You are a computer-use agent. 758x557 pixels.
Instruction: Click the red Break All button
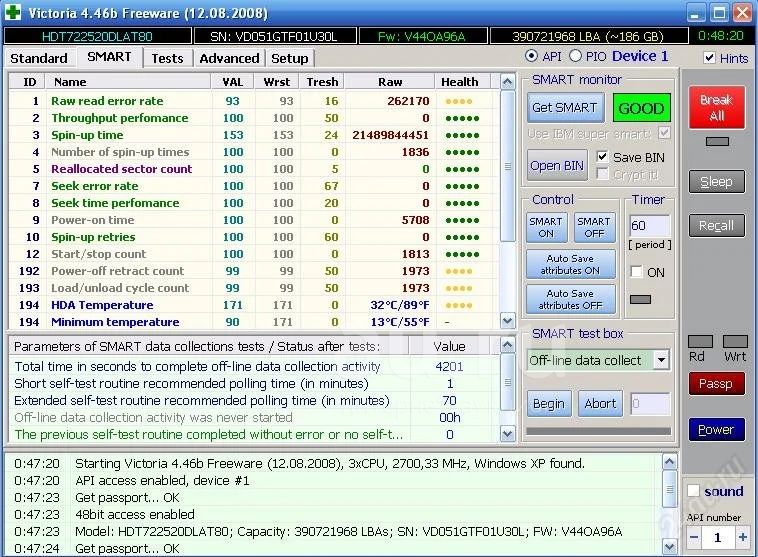tap(716, 107)
